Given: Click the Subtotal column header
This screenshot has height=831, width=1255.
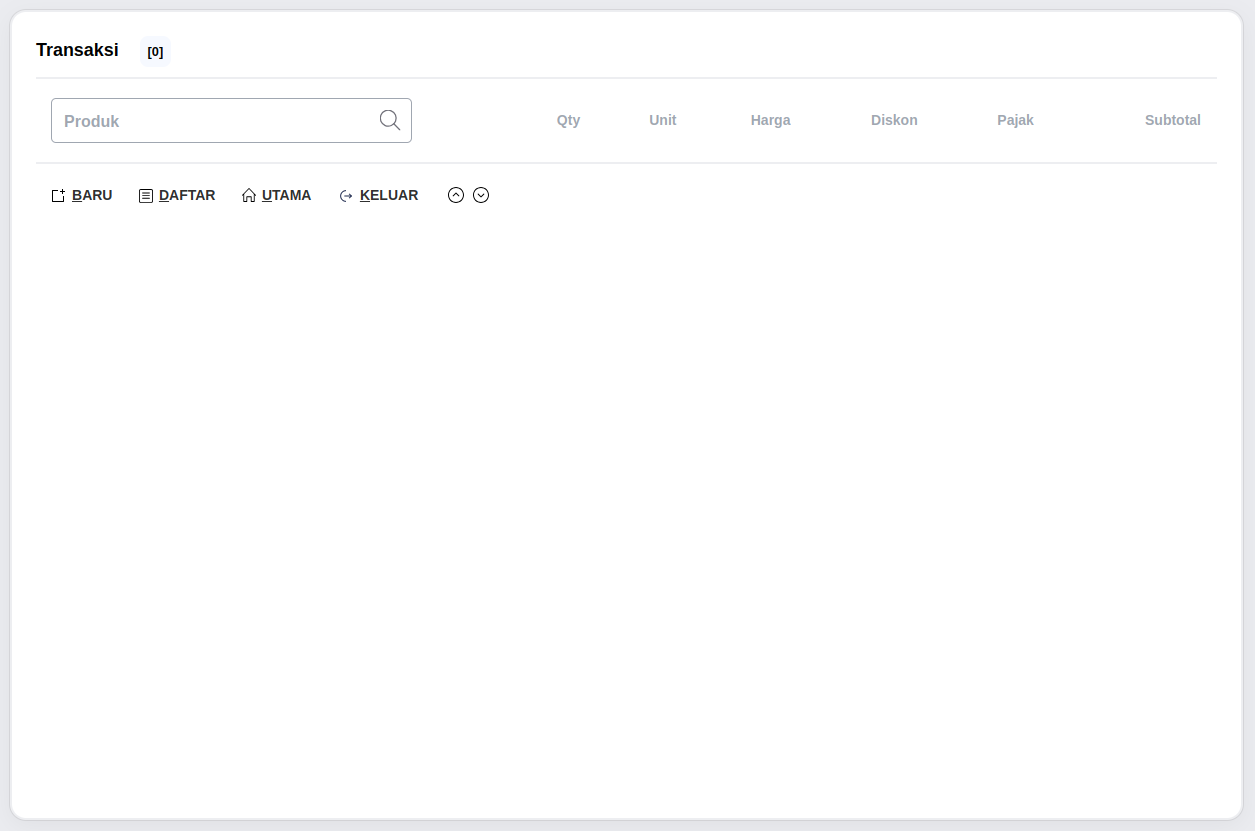Looking at the screenshot, I should [1172, 120].
